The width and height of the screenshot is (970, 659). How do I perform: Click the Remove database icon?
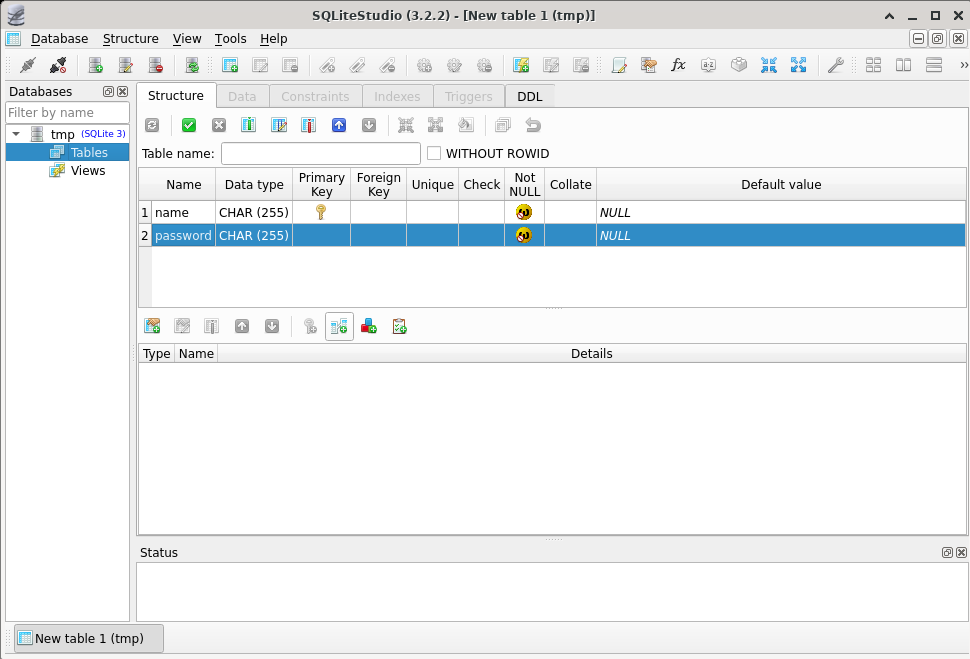tap(155, 65)
